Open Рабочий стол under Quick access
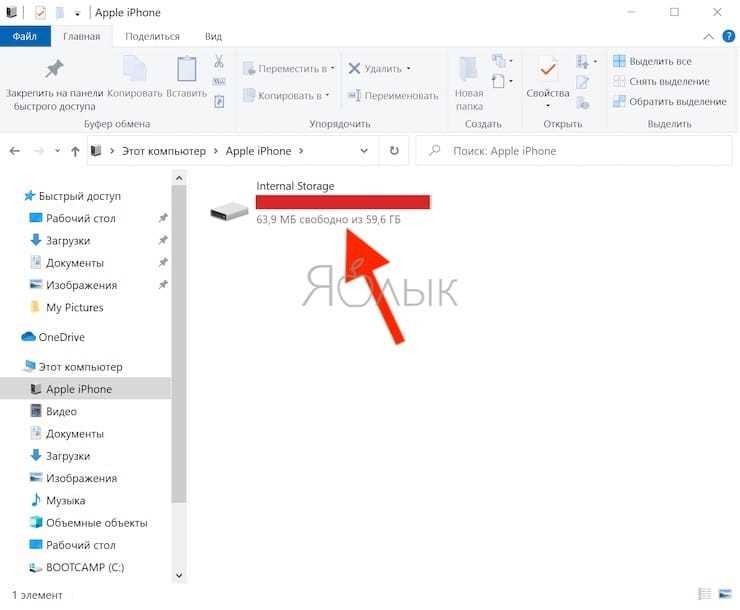The width and height of the screenshot is (740, 610). pyautogui.click(x=81, y=218)
